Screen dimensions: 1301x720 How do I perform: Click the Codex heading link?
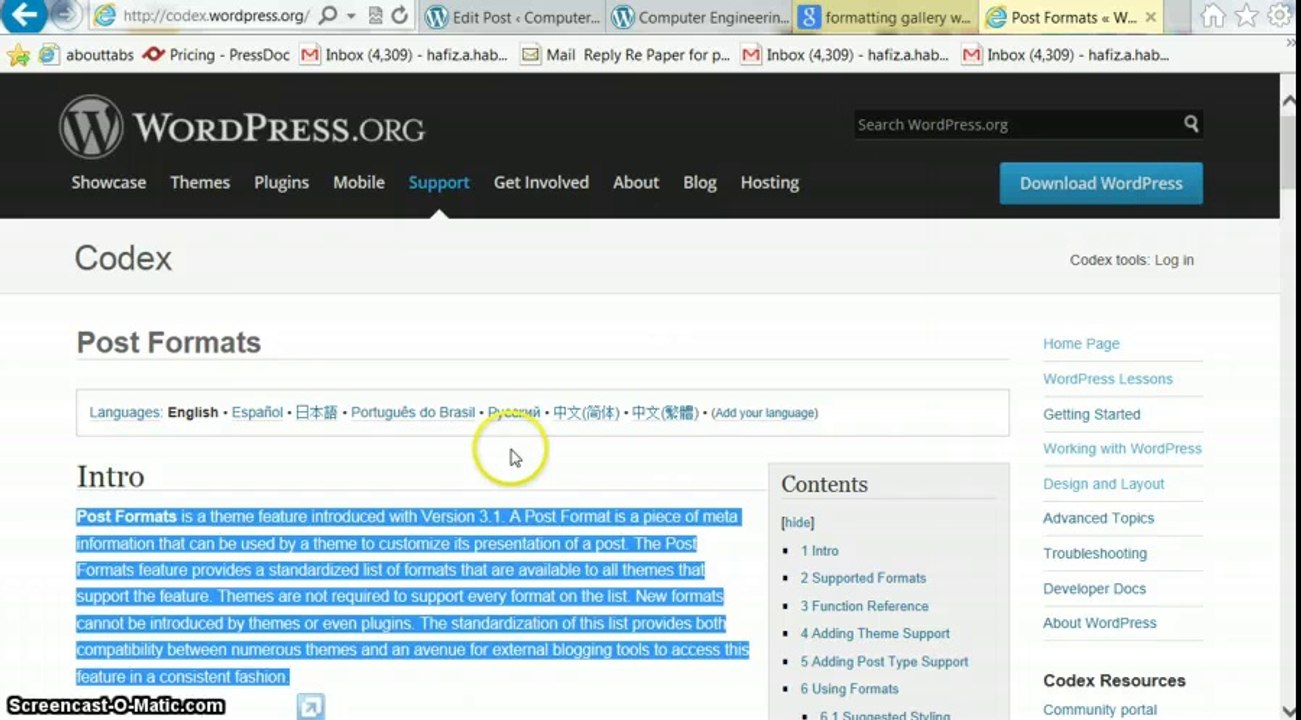[123, 259]
